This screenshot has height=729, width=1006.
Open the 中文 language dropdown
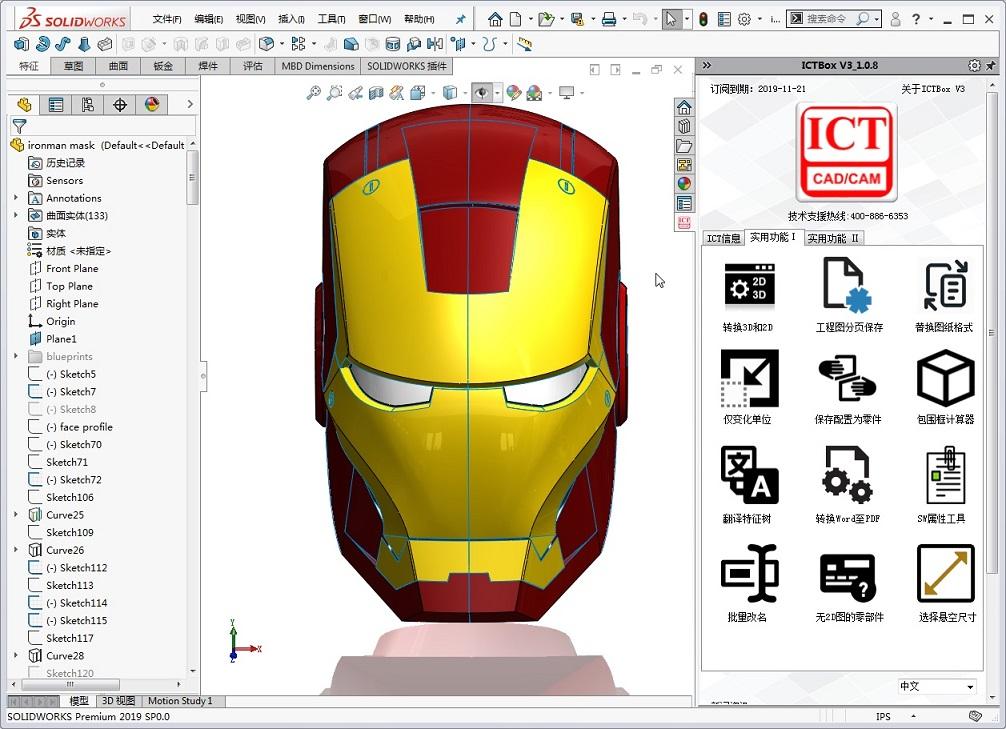tap(937, 687)
